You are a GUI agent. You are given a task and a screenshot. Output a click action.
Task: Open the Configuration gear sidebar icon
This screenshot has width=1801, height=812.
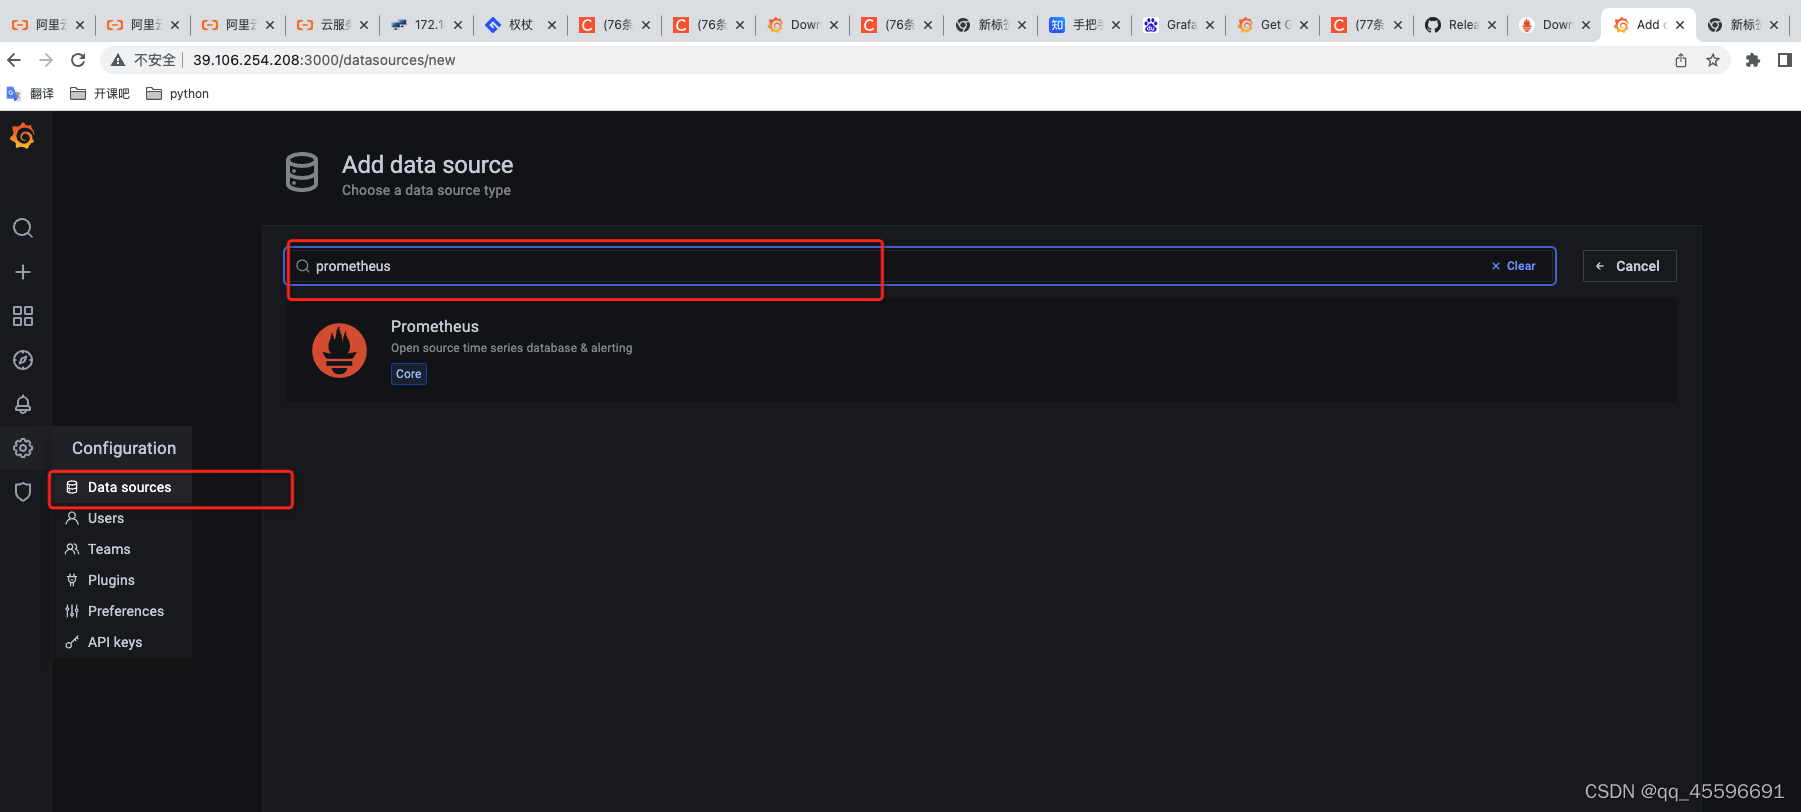(23, 448)
